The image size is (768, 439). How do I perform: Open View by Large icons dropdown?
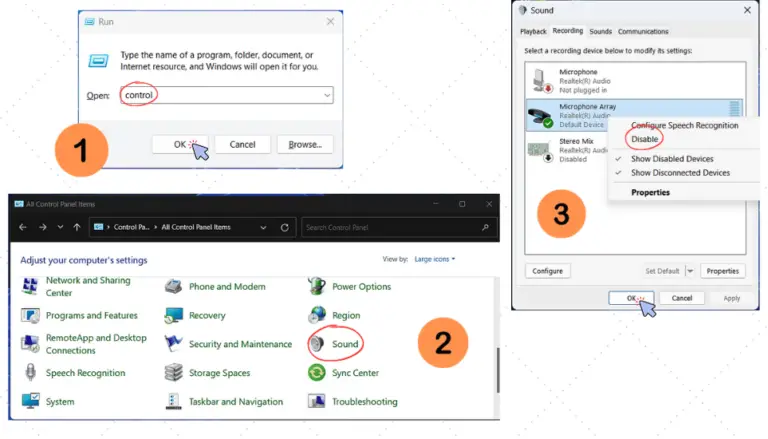click(434, 259)
